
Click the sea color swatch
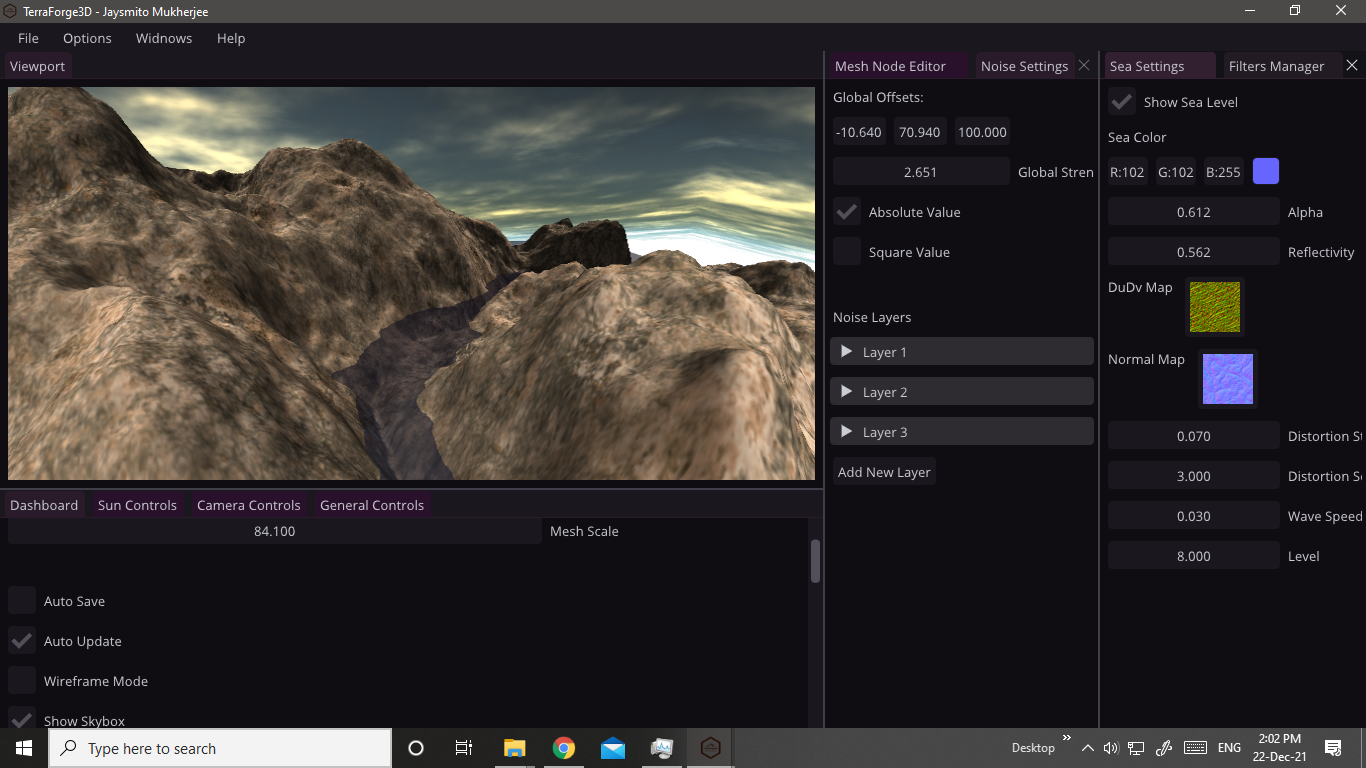coord(1266,171)
